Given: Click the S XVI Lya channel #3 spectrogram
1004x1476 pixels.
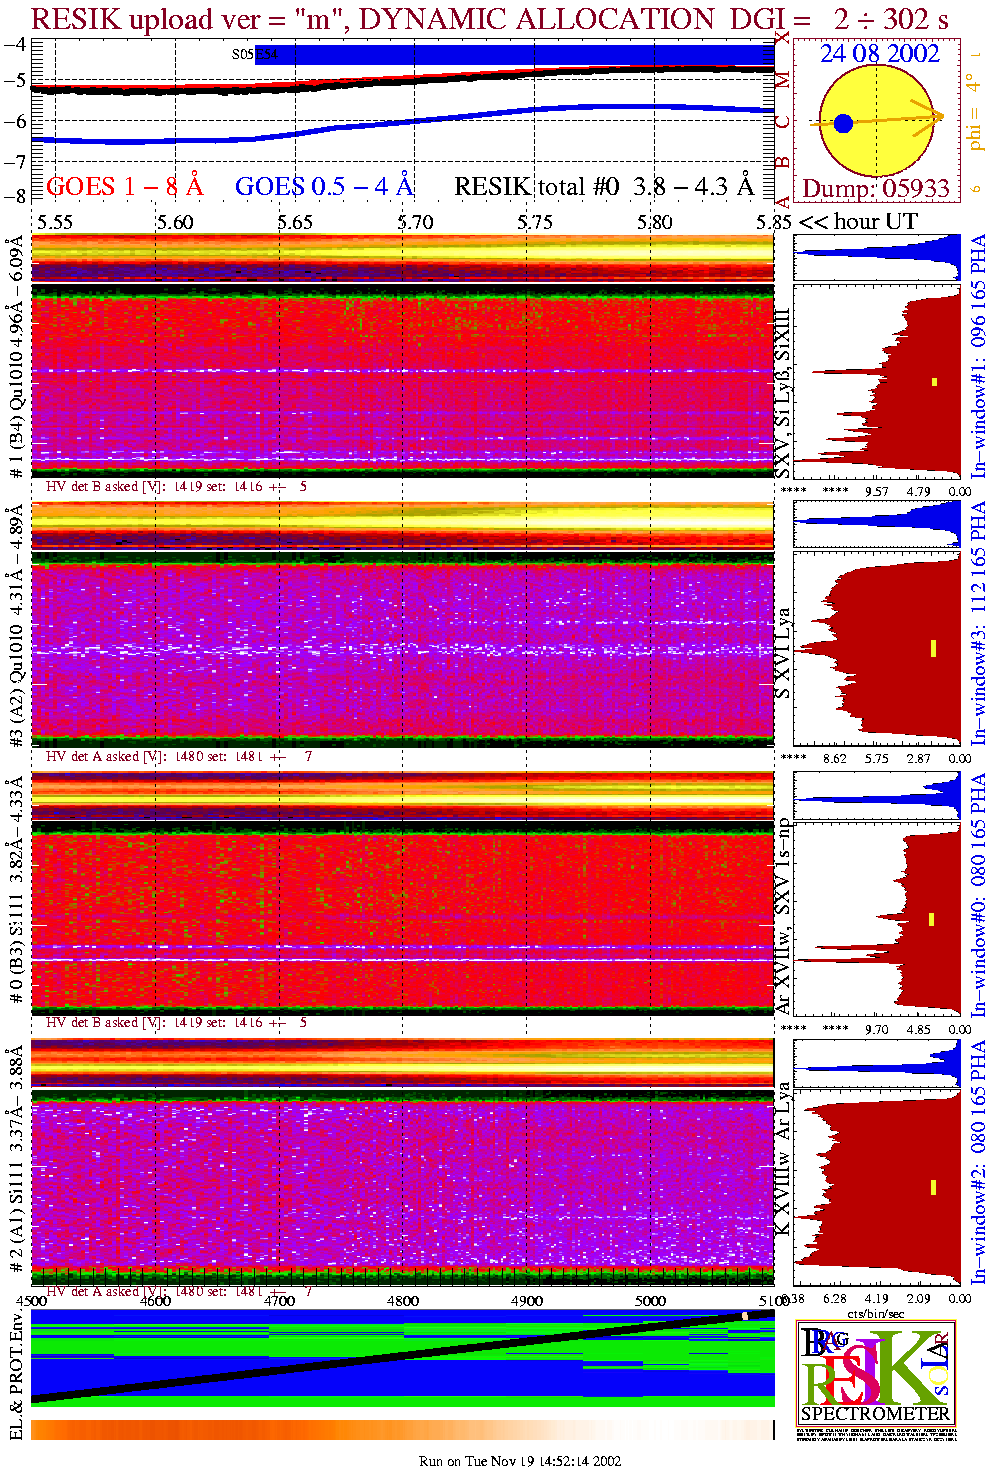Looking at the screenshot, I should pos(402,650).
